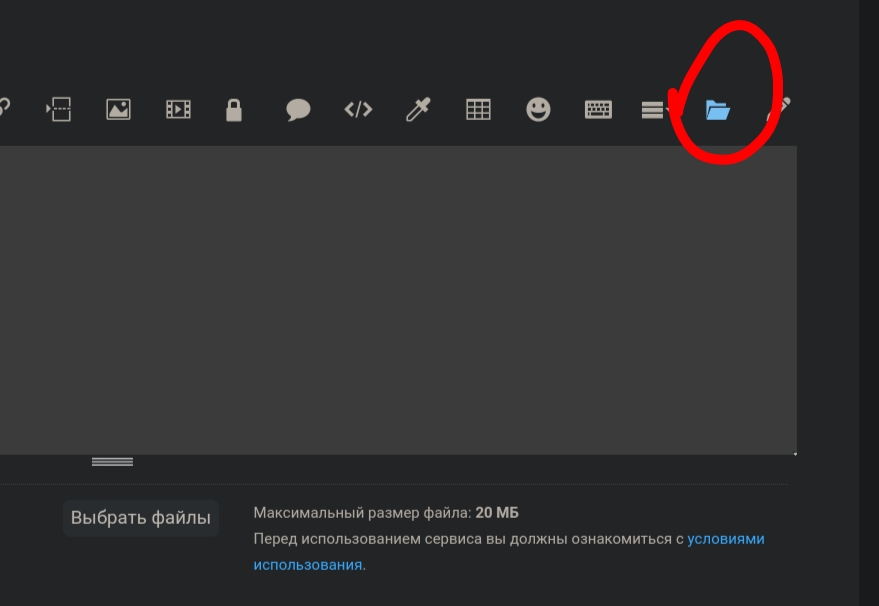Viewport: 879px width, 606px height.
Task: Insert a table with the grid icon
Action: click(478, 109)
